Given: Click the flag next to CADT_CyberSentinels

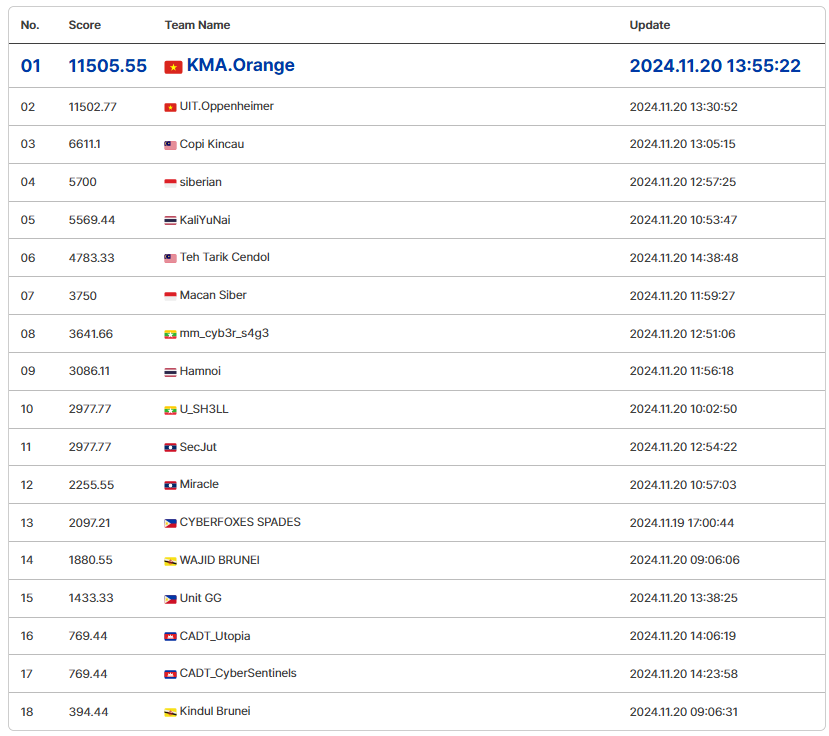Looking at the screenshot, I should [170, 675].
